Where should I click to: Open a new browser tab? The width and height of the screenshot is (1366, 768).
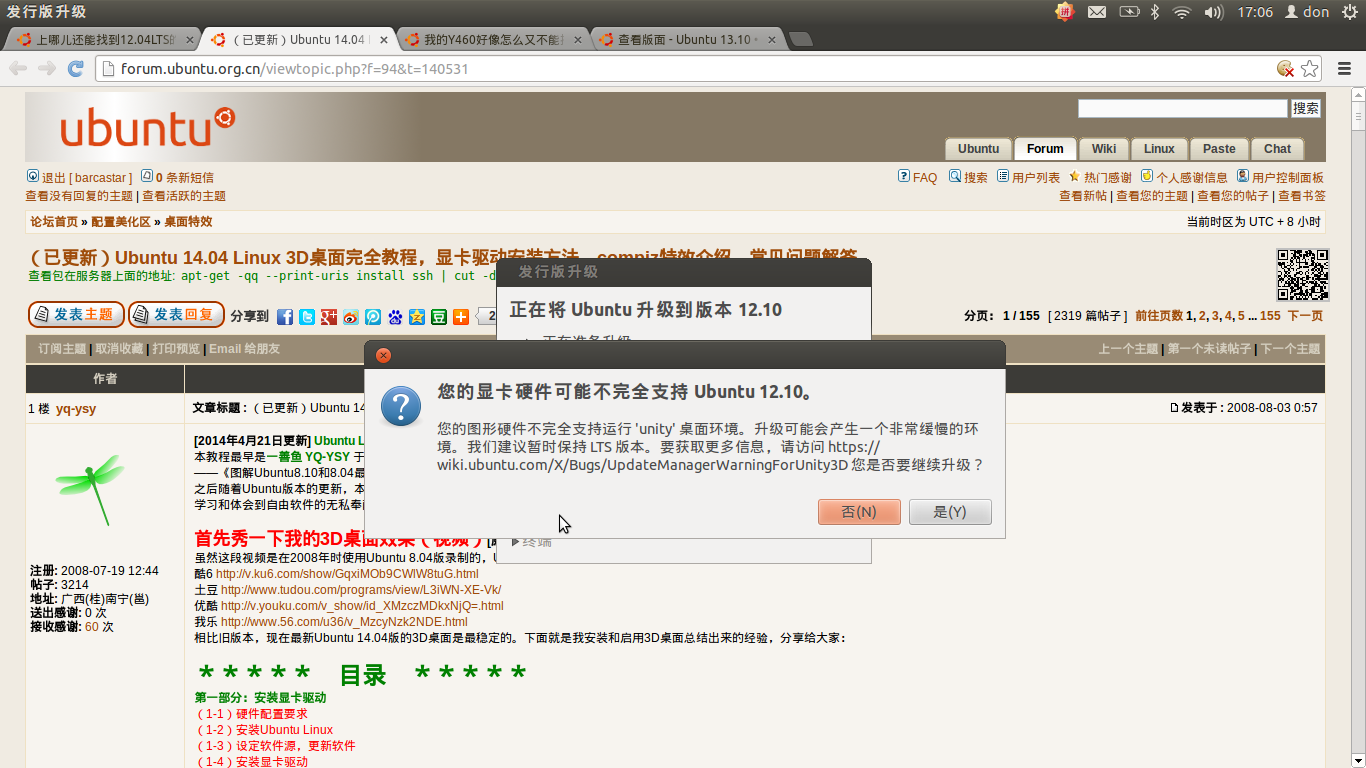800,40
